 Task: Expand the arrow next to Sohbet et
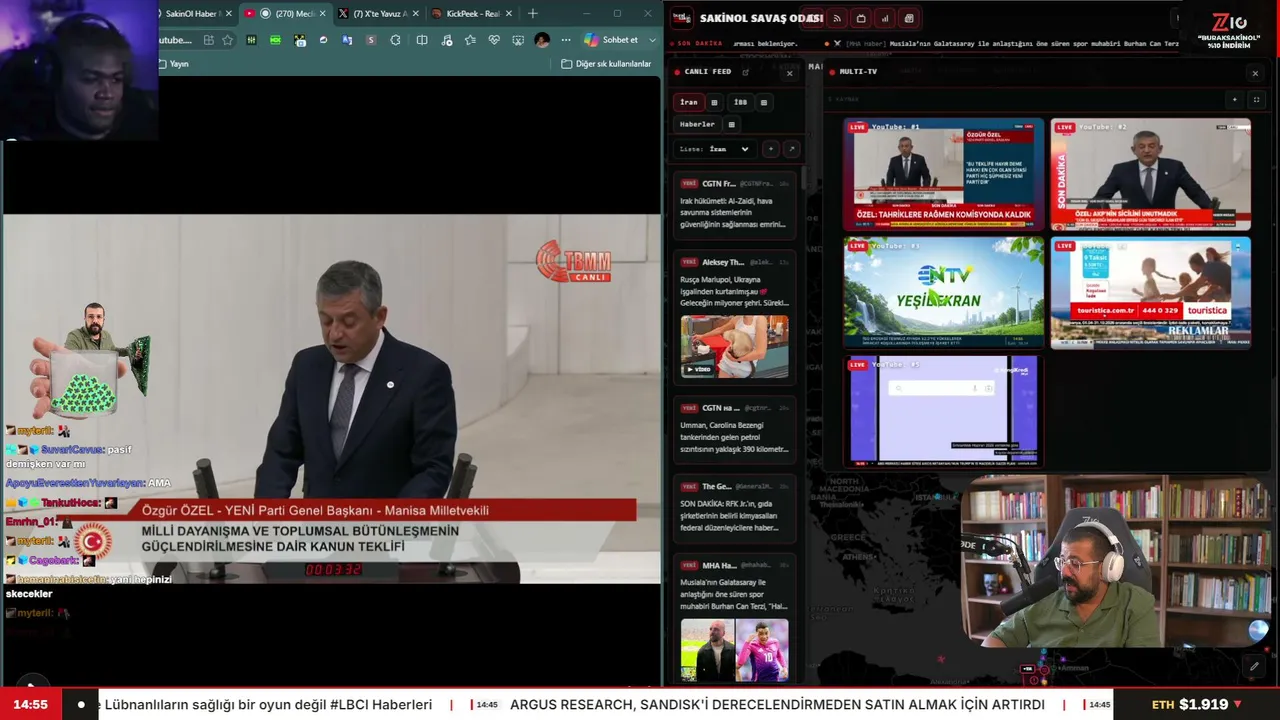pos(653,40)
